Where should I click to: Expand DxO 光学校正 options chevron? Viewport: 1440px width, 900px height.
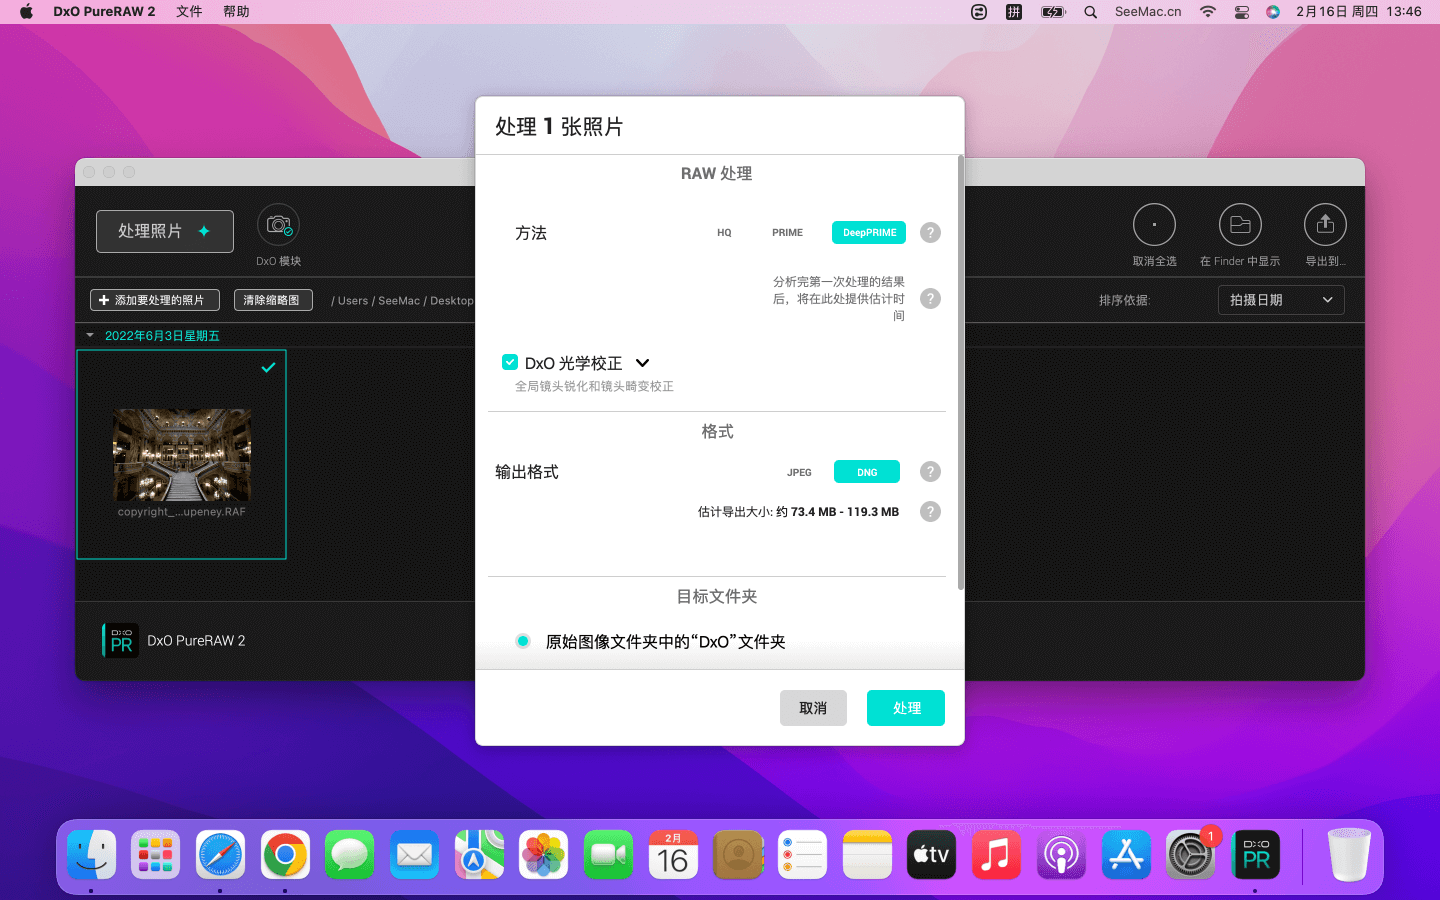pyautogui.click(x=643, y=363)
